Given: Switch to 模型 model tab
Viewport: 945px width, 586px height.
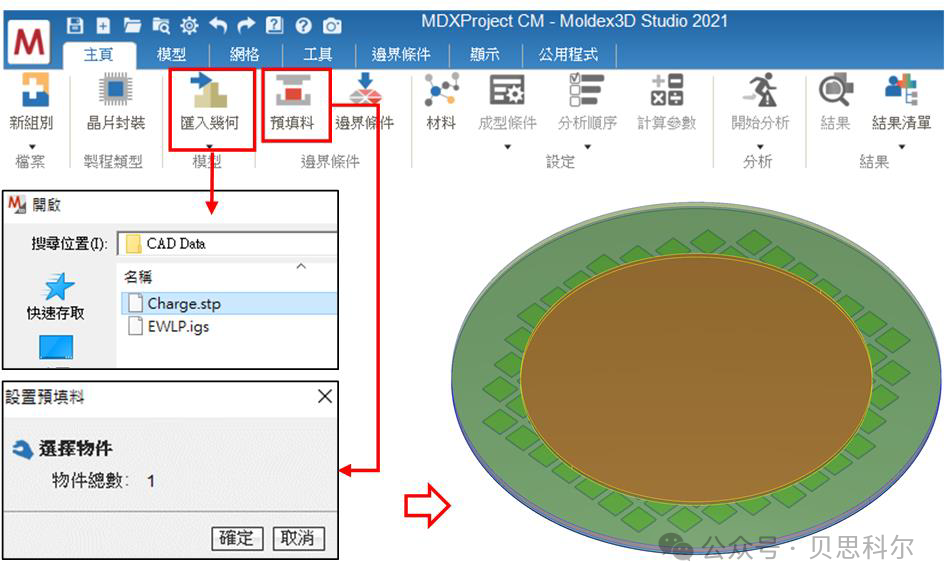Looking at the screenshot, I should pos(171,55).
